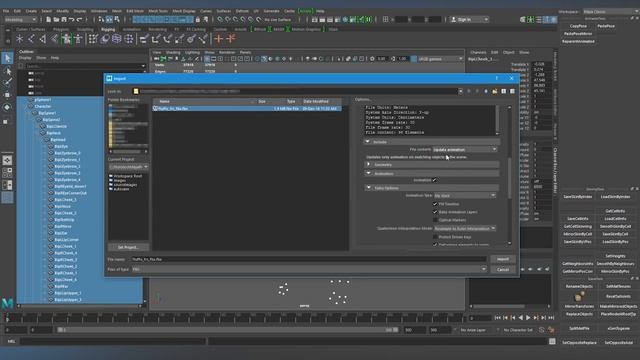Toggle the Outliner search filter checkbox
The height and width of the screenshot is (360, 640).
(x=21, y=66)
